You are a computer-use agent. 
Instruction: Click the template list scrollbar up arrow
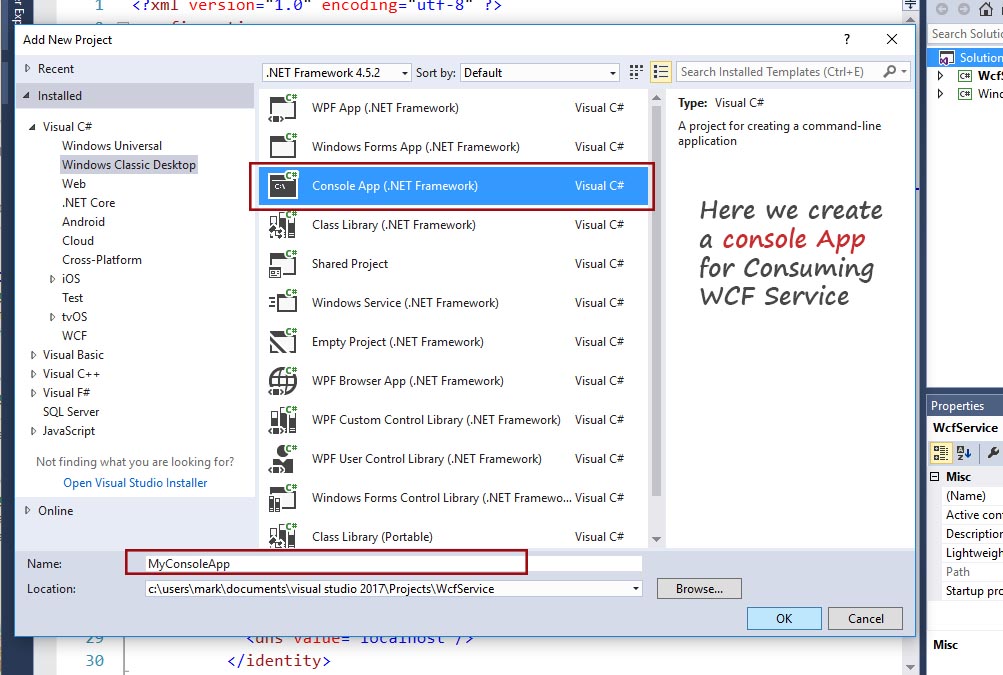point(656,99)
